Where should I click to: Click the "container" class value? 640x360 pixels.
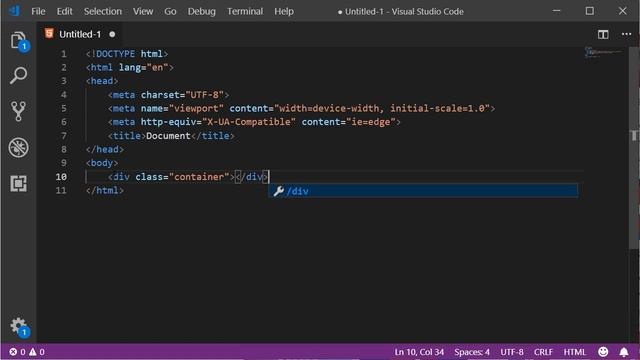(x=199, y=177)
